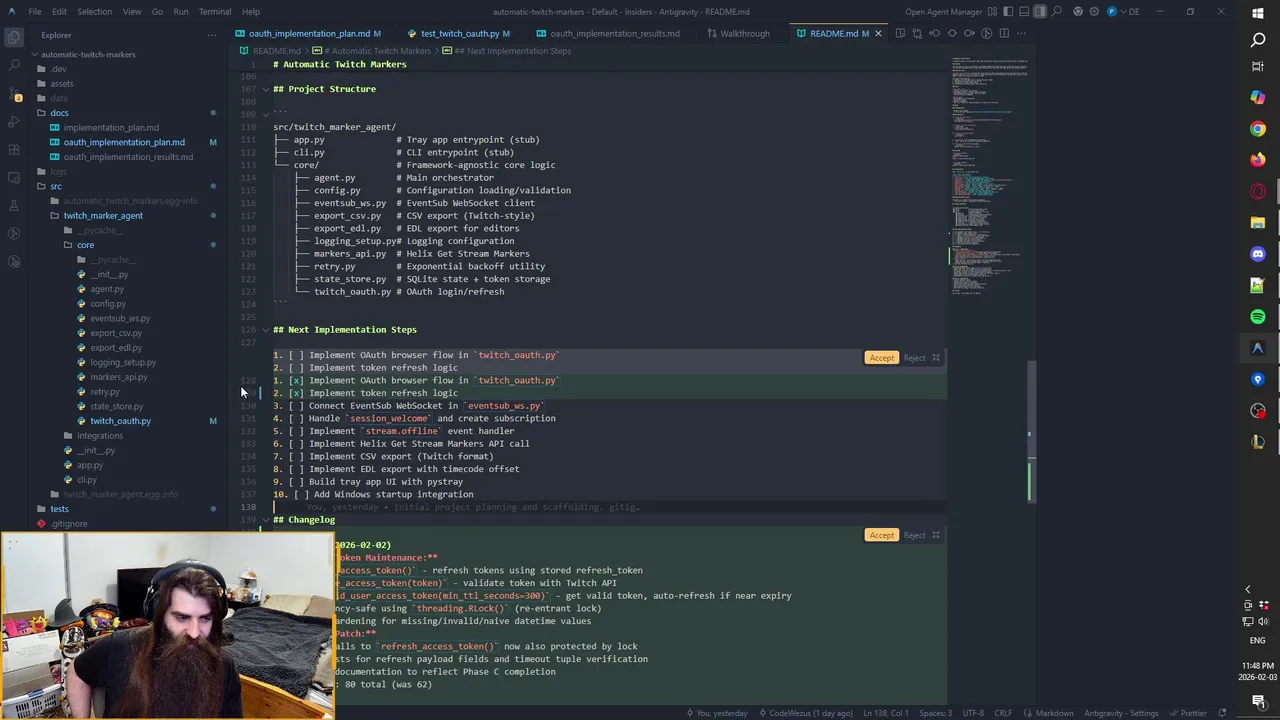Toggle the secondary side bar visibility
Viewport: 1280px width, 720px height.
[x=1041, y=12]
